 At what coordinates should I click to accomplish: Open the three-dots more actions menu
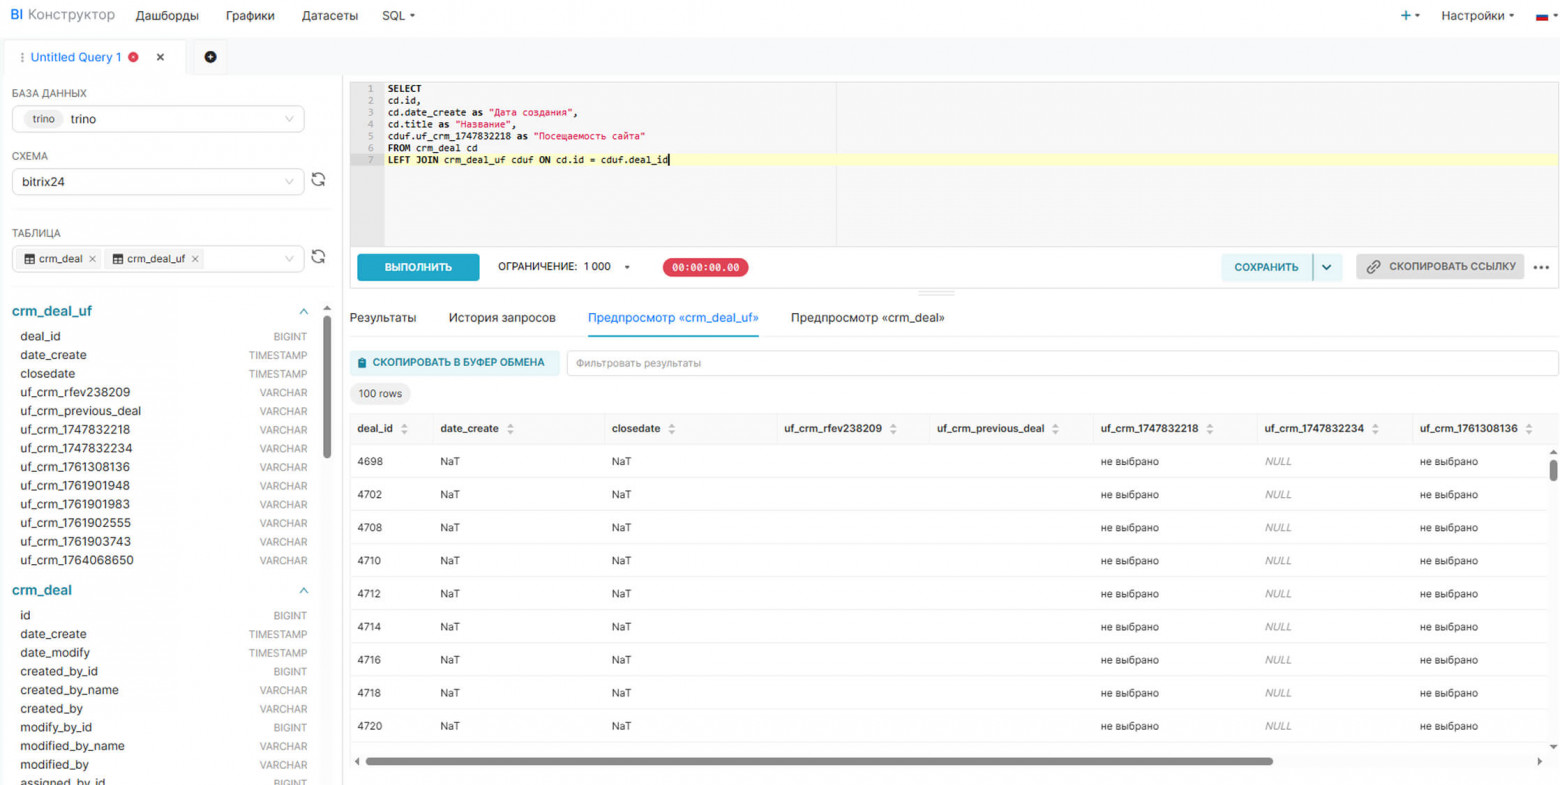(x=1540, y=267)
